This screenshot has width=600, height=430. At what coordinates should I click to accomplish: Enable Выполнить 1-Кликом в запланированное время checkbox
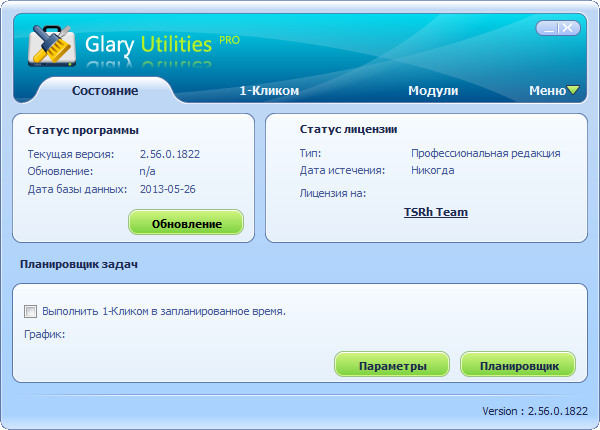coord(31,311)
